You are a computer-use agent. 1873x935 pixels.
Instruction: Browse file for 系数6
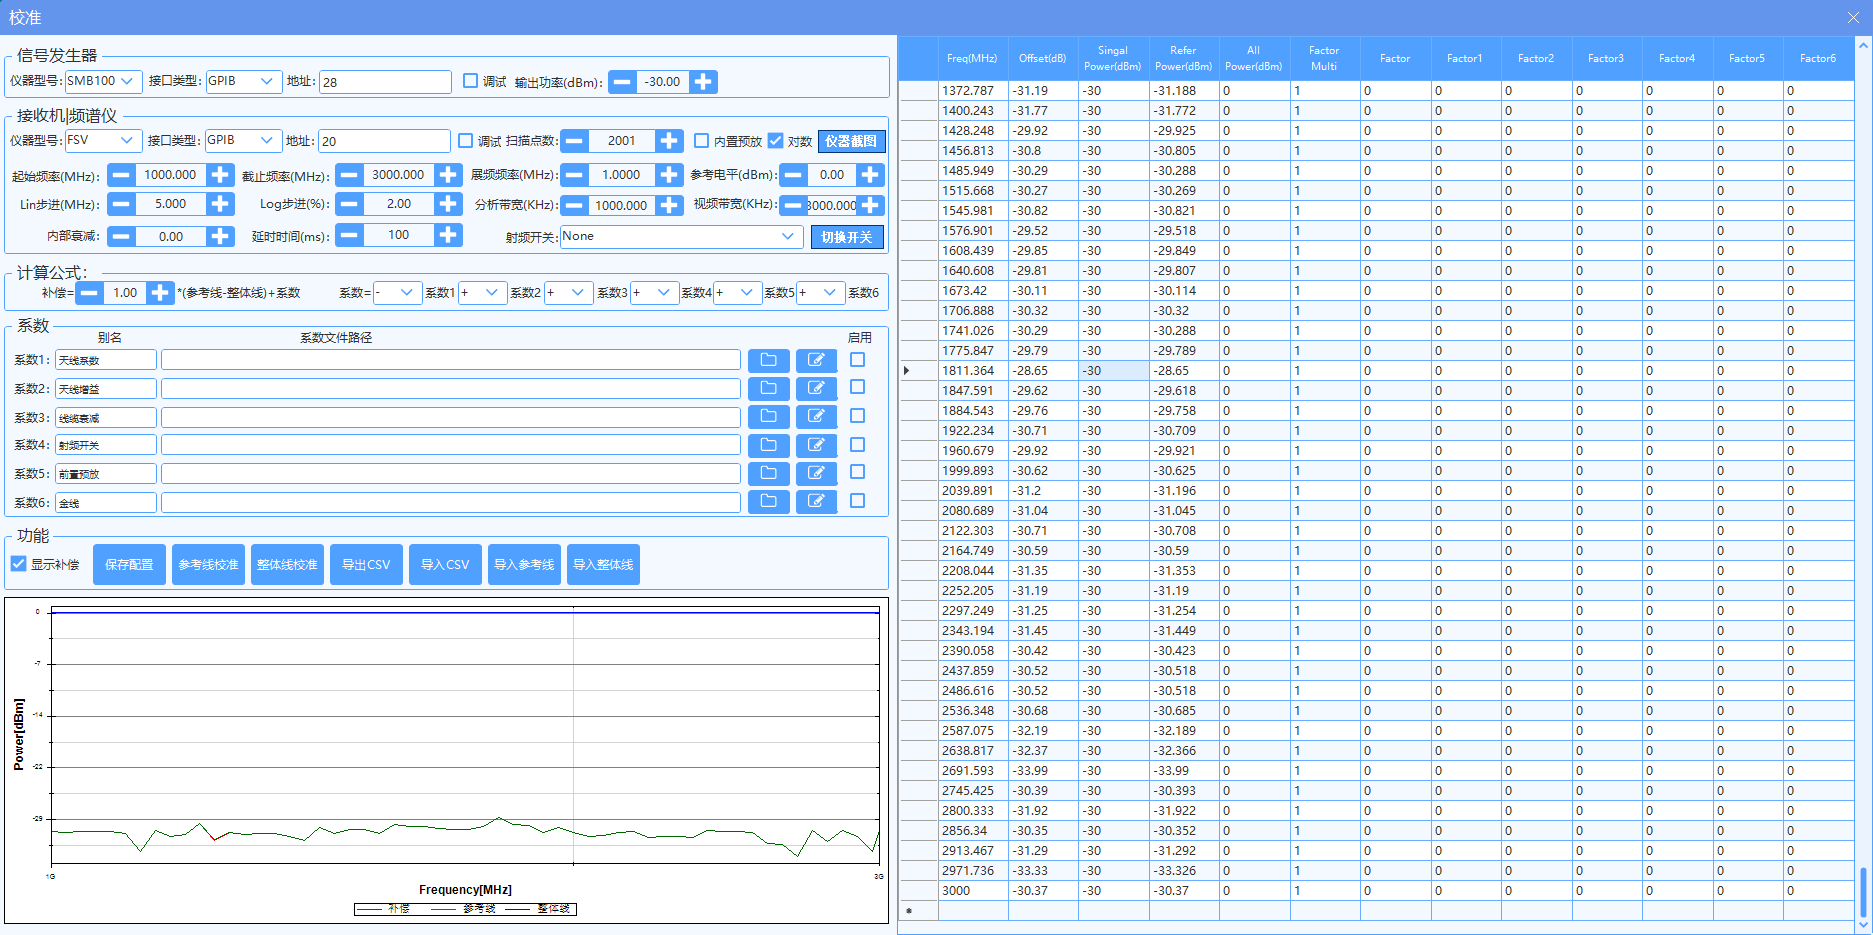tap(768, 502)
